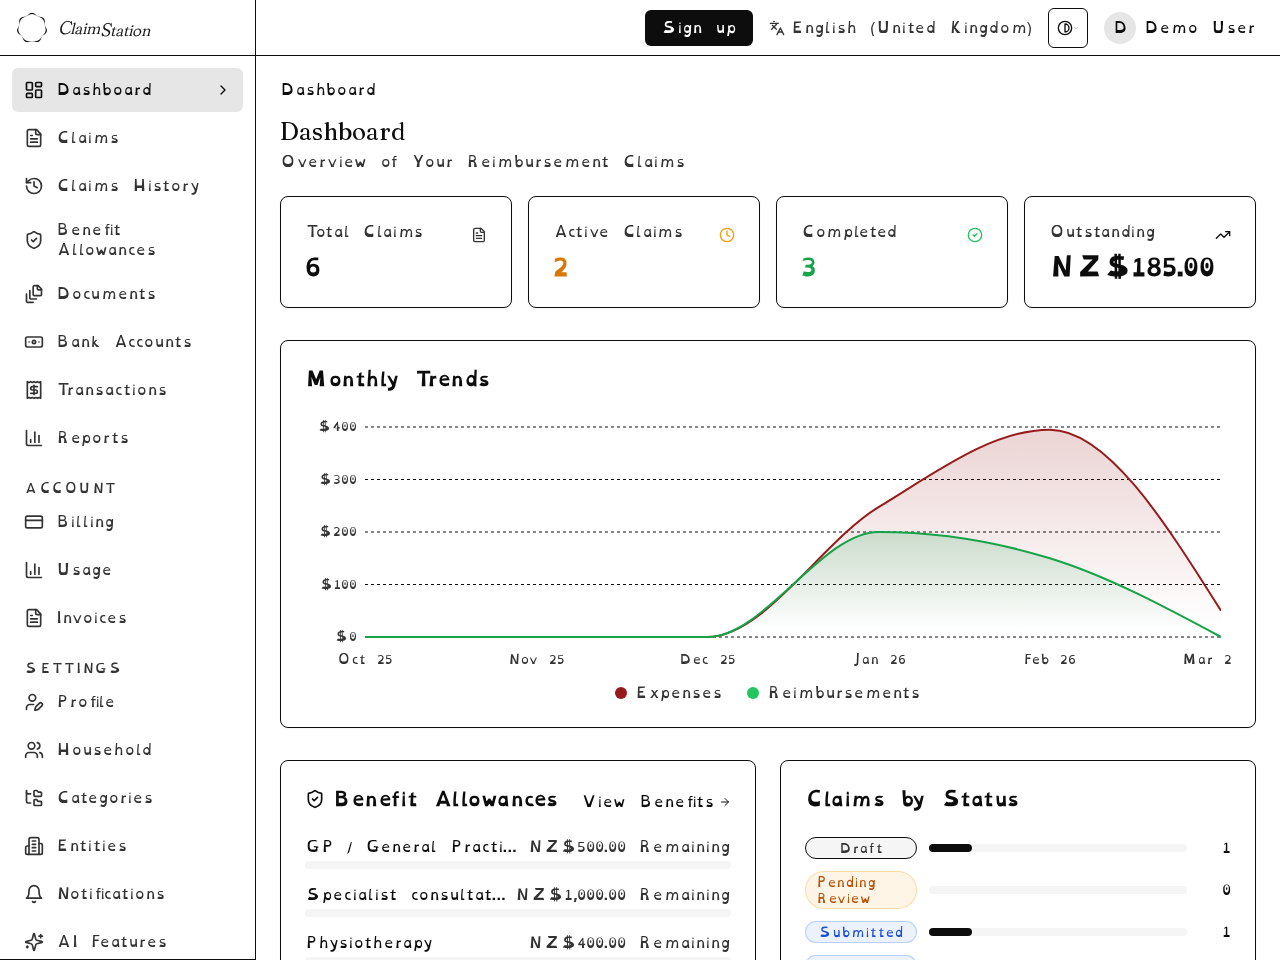Toggle the dark/light theme button
The width and height of the screenshot is (1280, 960).
tap(1068, 28)
